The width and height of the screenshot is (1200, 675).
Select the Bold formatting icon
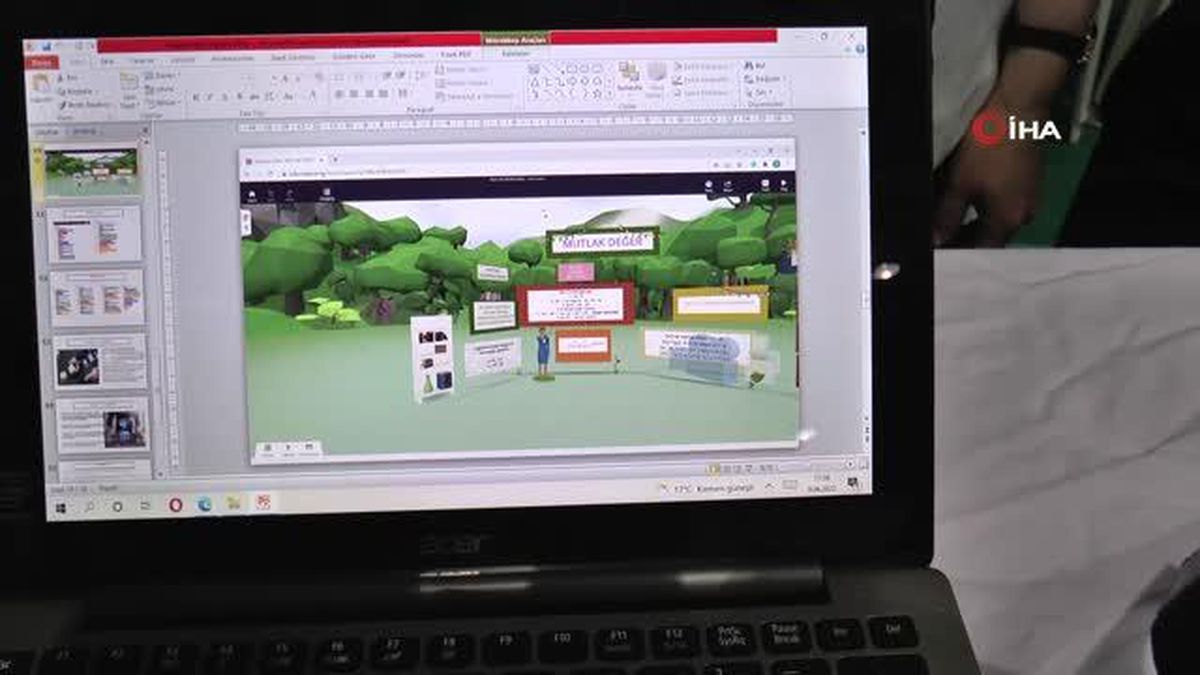point(197,97)
